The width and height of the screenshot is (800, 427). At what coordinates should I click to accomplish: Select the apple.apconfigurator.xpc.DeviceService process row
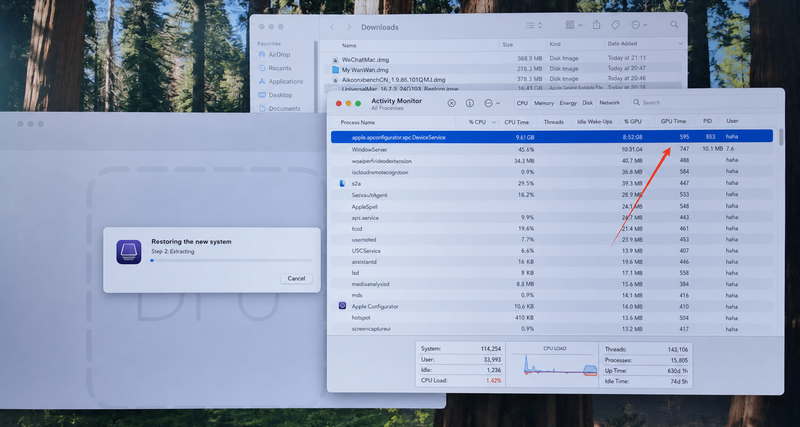(552, 137)
